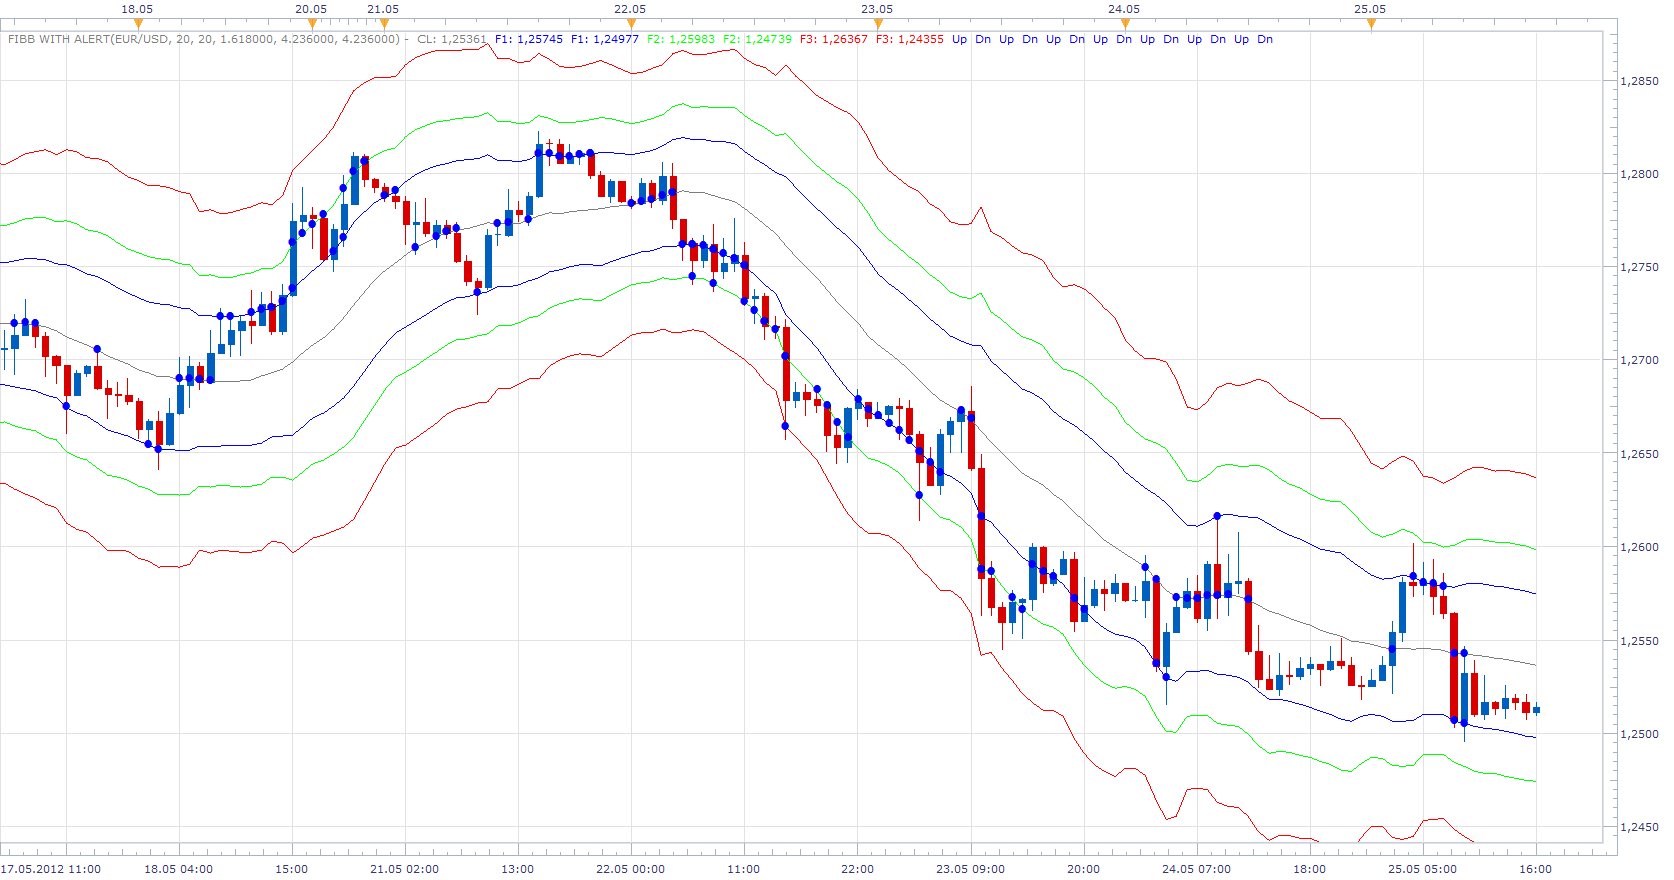Click the orange day marker under 20.05
The height and width of the screenshot is (880, 1674).
(312, 24)
